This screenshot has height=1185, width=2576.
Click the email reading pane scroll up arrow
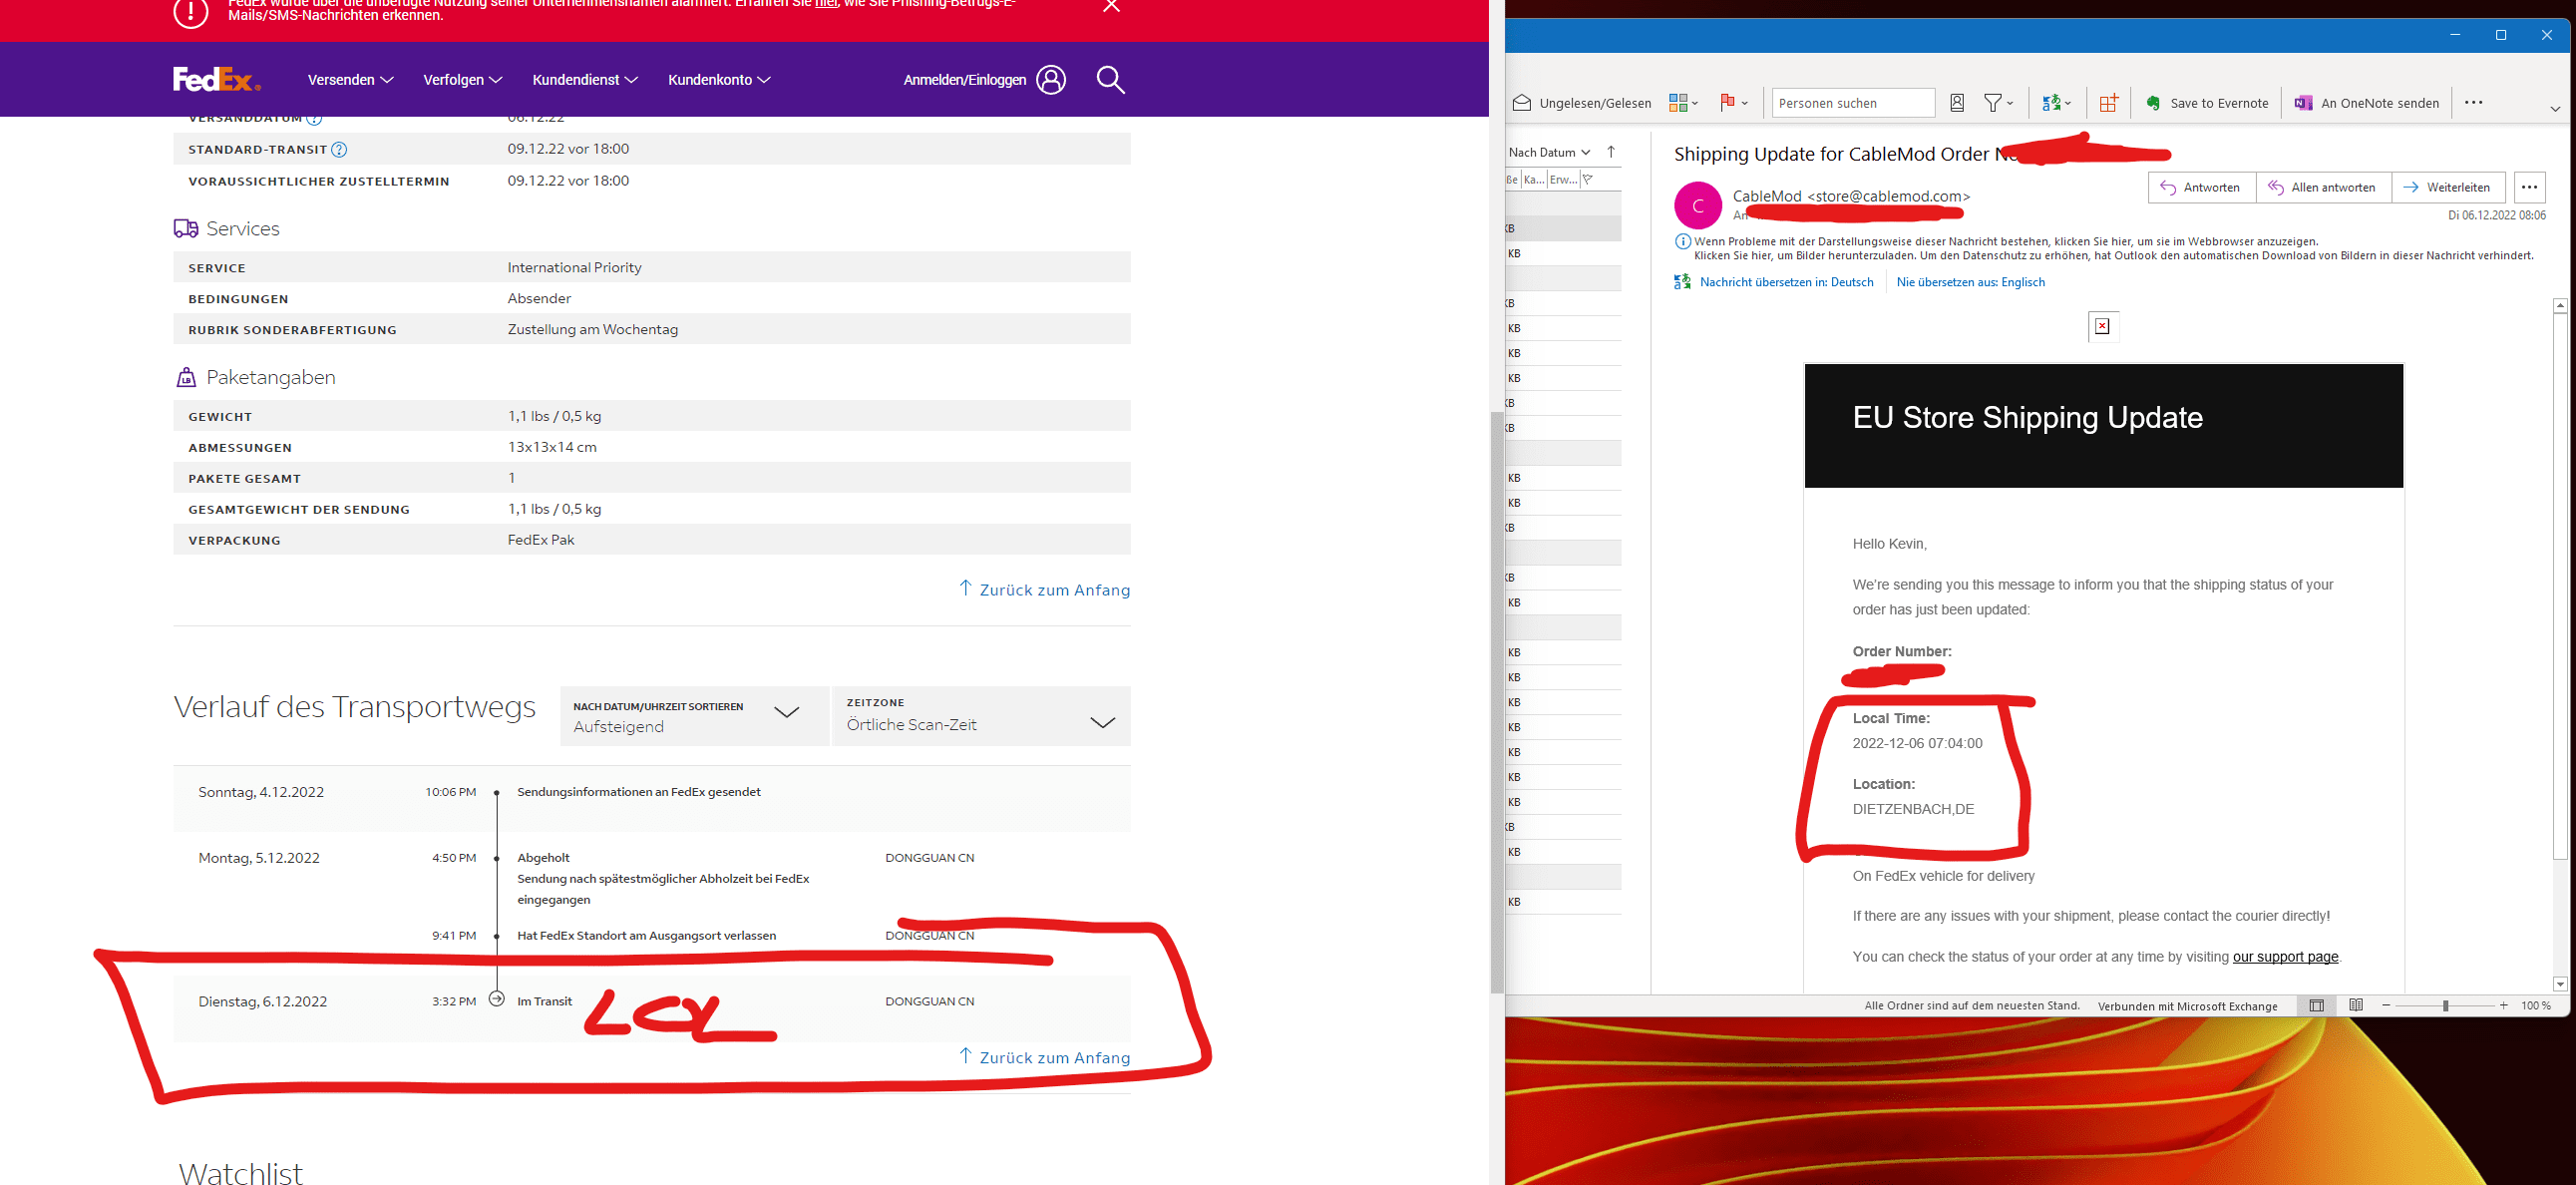(2560, 305)
